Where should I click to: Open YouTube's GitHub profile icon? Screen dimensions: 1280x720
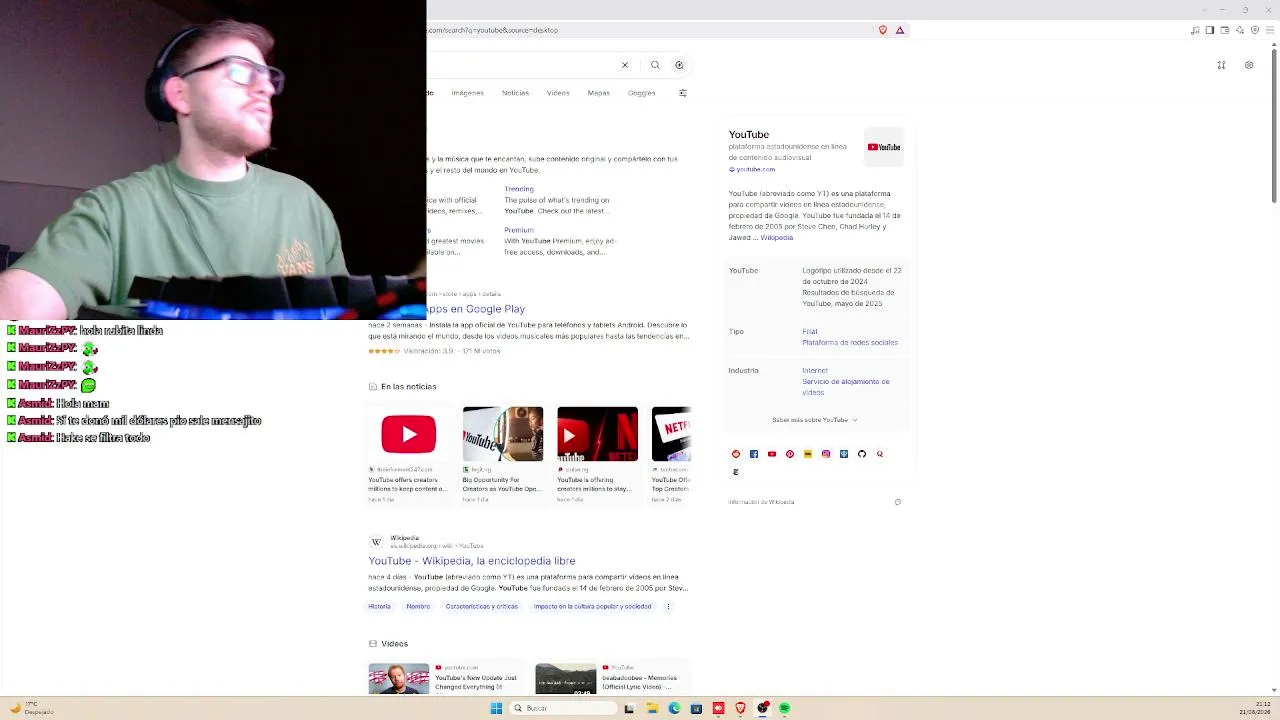coord(862,454)
